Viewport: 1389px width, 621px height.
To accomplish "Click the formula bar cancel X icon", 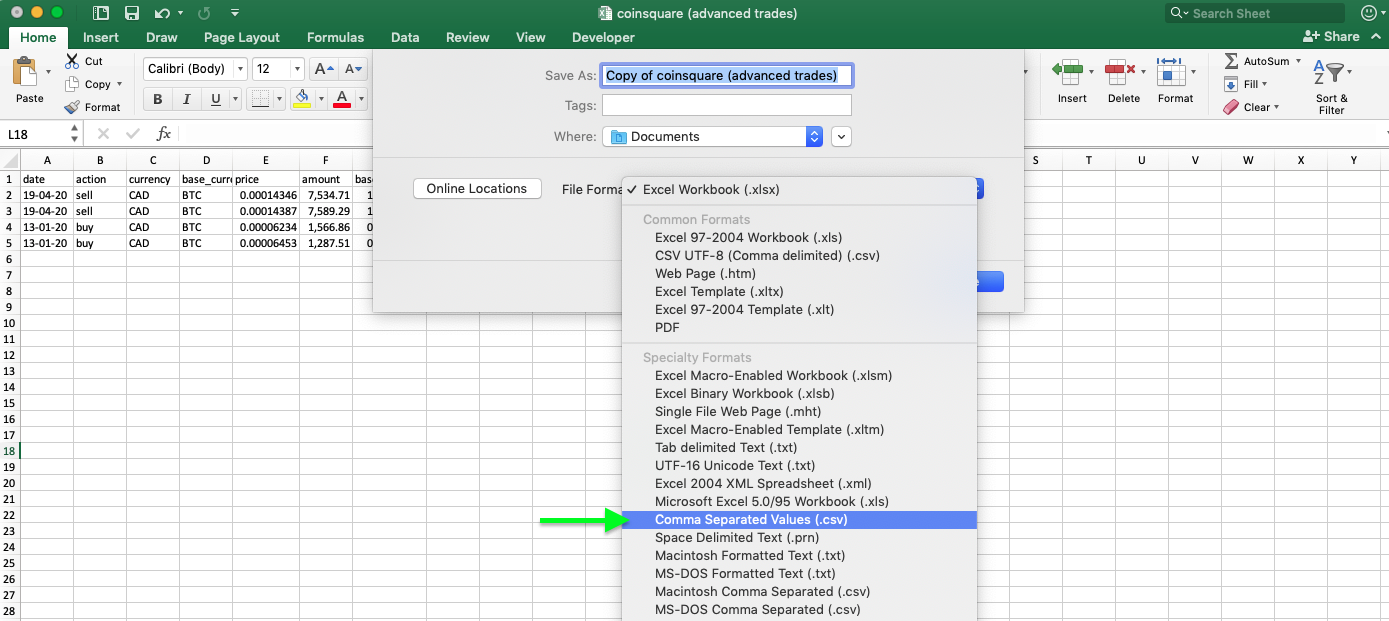I will tap(103, 133).
